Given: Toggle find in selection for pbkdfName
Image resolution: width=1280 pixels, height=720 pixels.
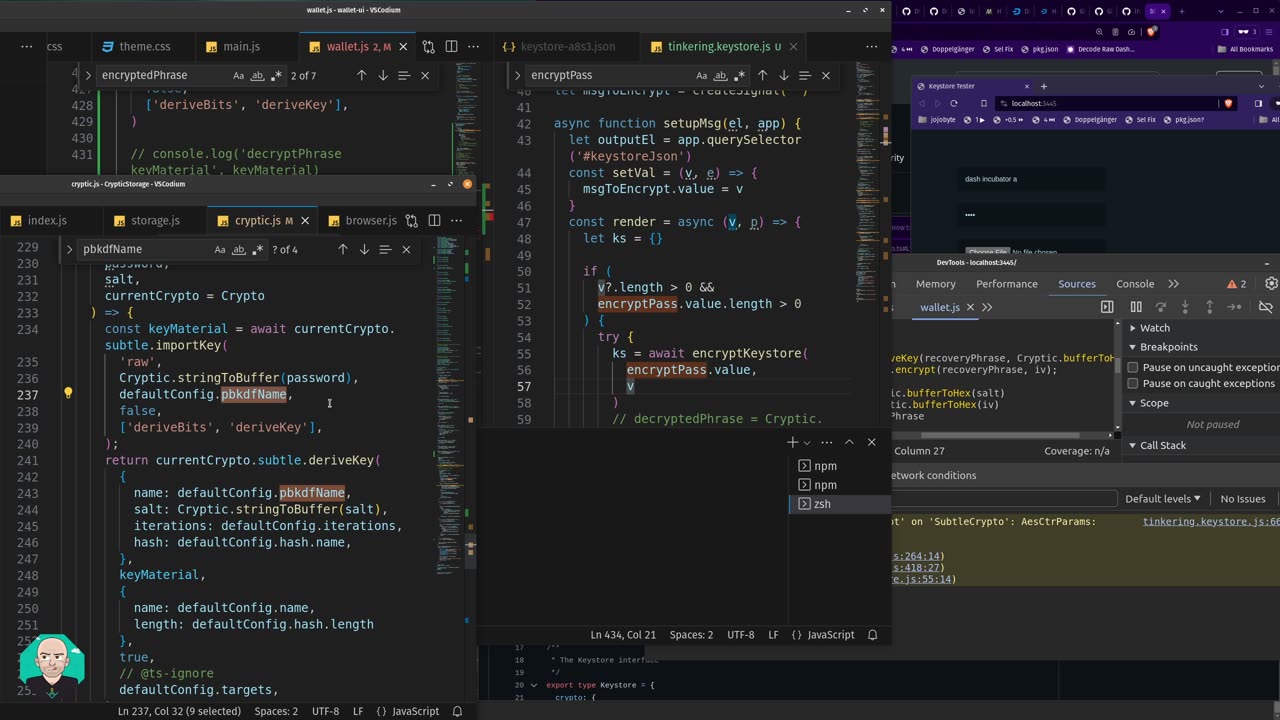Looking at the screenshot, I should coord(385,249).
